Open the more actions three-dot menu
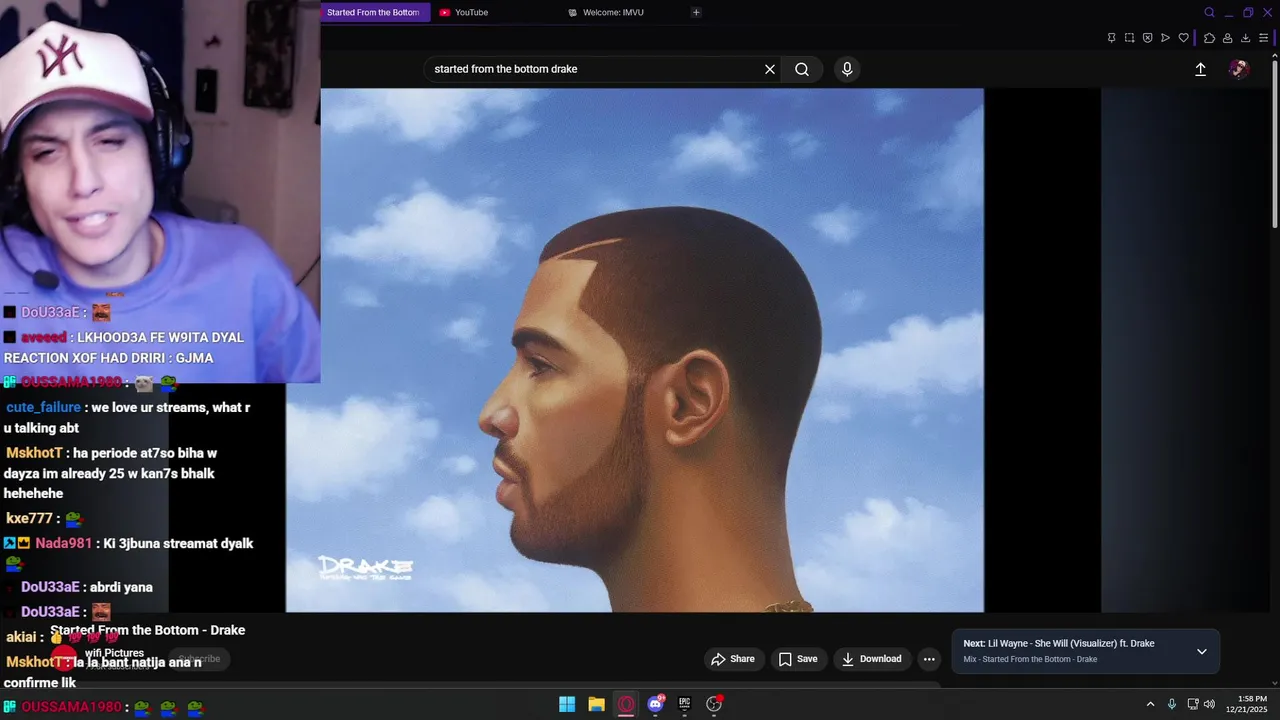 [x=929, y=659]
